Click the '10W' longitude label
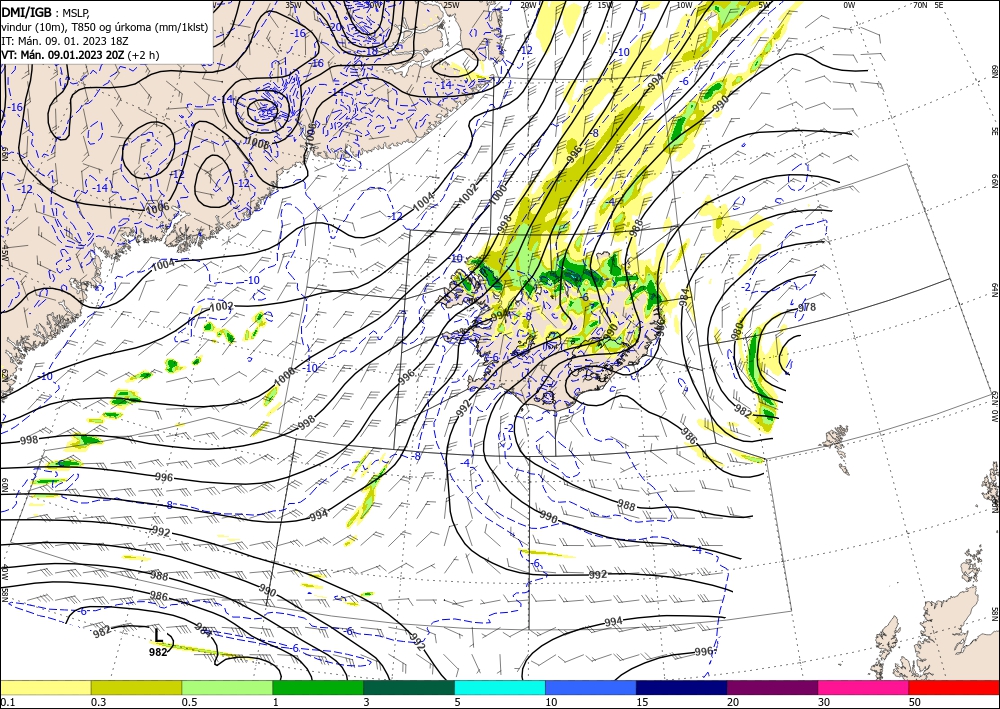This screenshot has height=709, width=1000. point(684,5)
